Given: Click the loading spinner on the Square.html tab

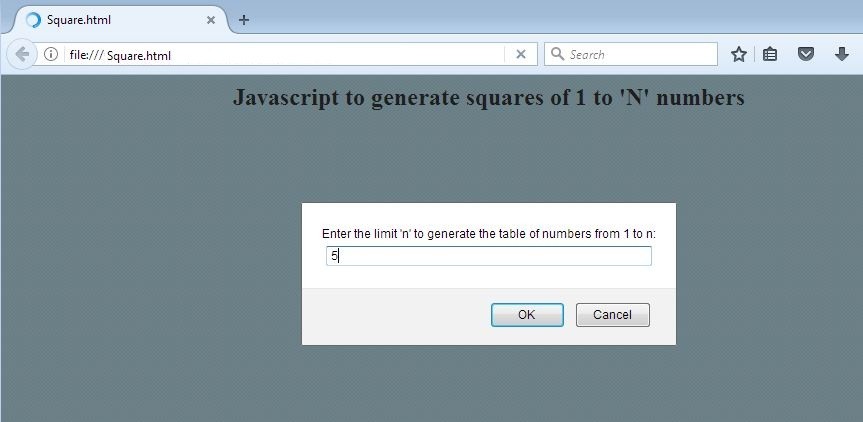Looking at the screenshot, I should (33, 20).
